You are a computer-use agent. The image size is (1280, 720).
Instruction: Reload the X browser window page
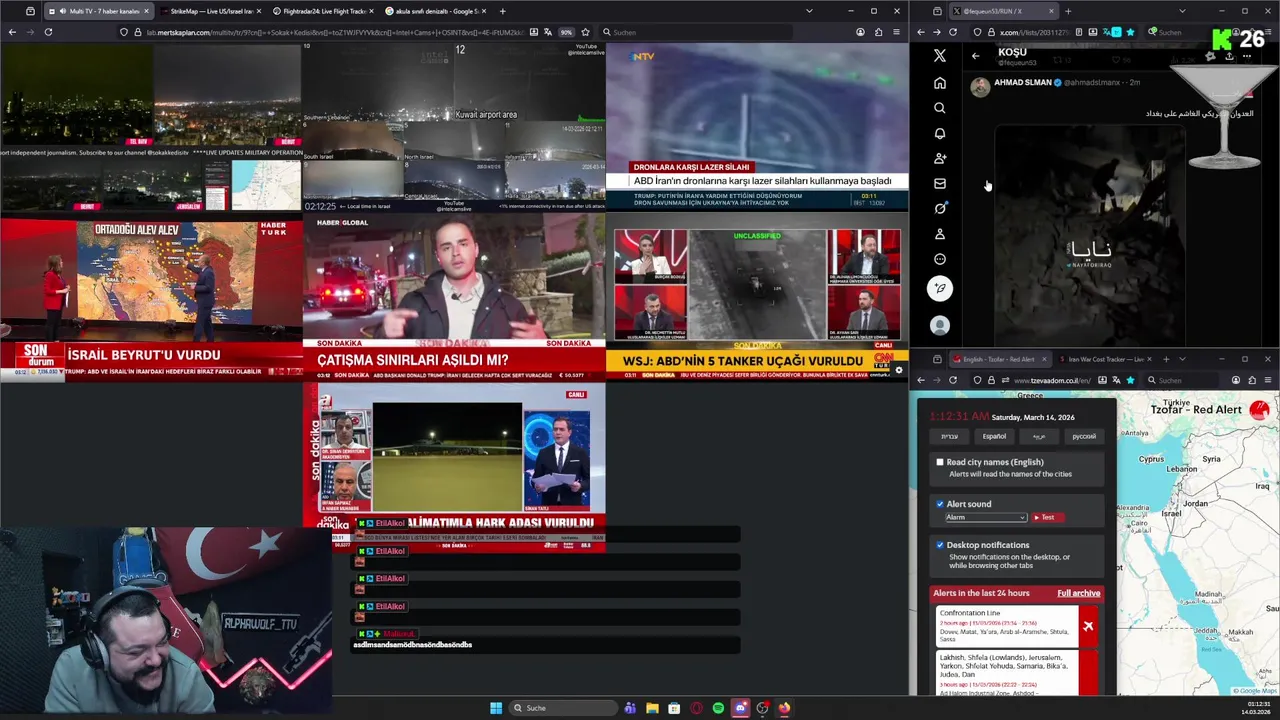tap(952, 32)
